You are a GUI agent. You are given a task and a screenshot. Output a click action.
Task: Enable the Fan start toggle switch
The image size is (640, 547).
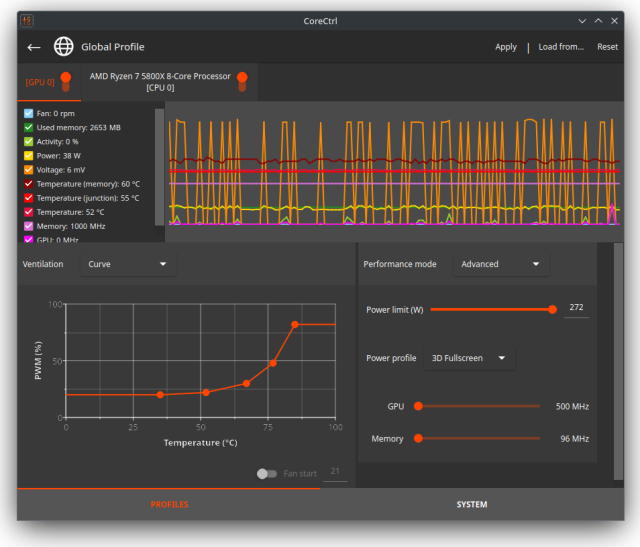click(x=267, y=473)
